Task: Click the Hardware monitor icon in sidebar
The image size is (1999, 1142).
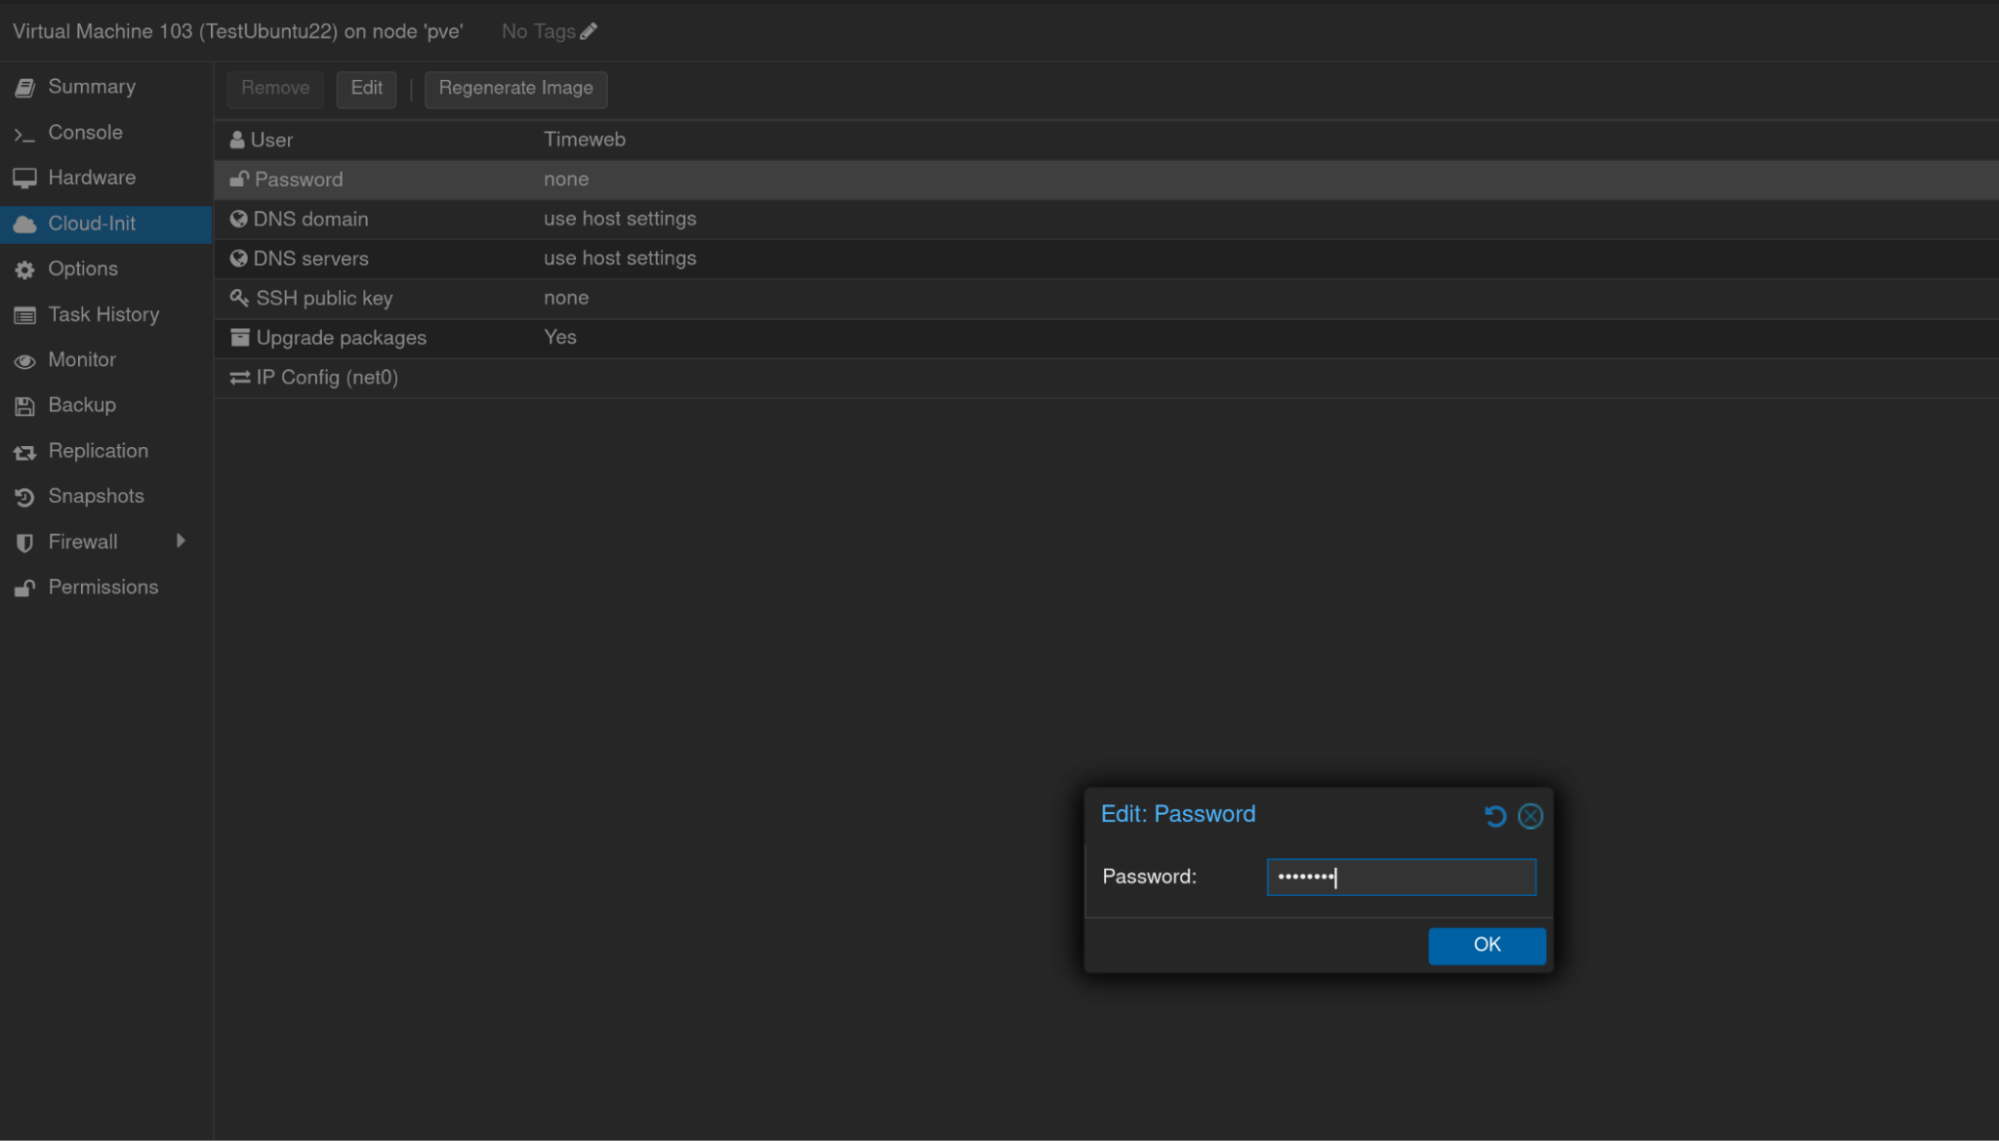Action: tap(25, 179)
